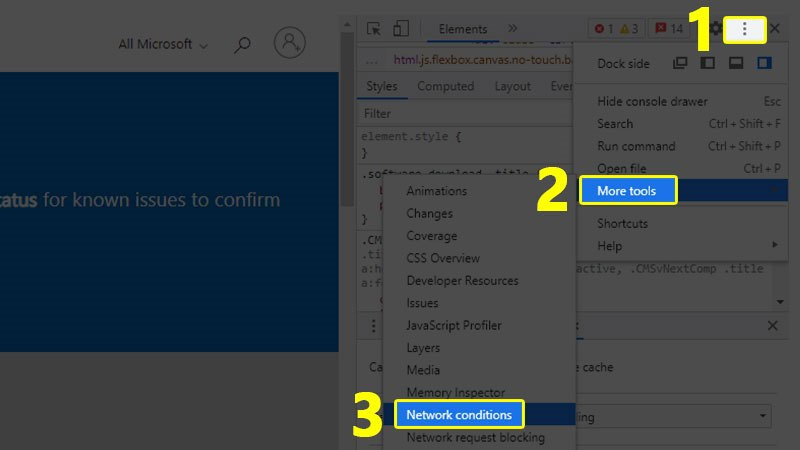Expand the All Microsoft dropdown

click(163, 44)
